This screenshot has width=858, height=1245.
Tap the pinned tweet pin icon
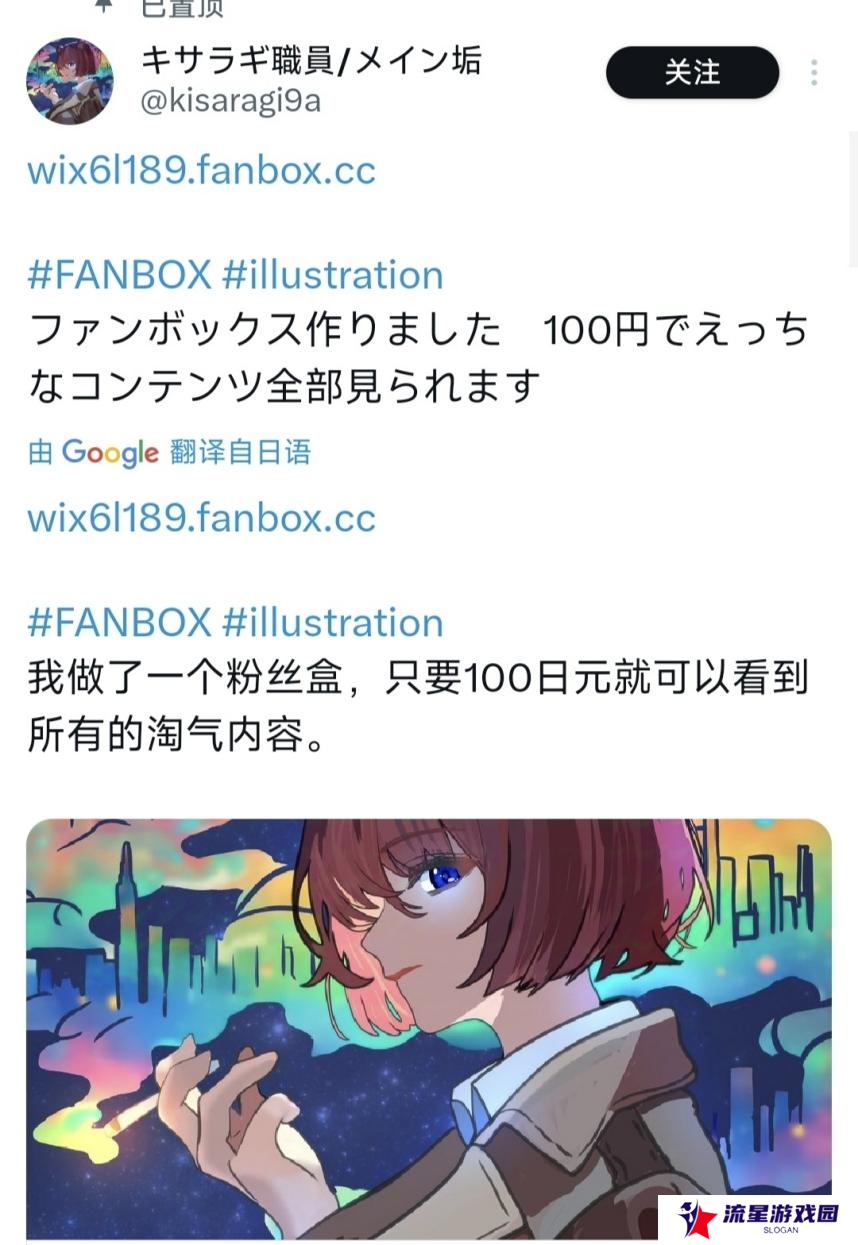tap(103, 5)
